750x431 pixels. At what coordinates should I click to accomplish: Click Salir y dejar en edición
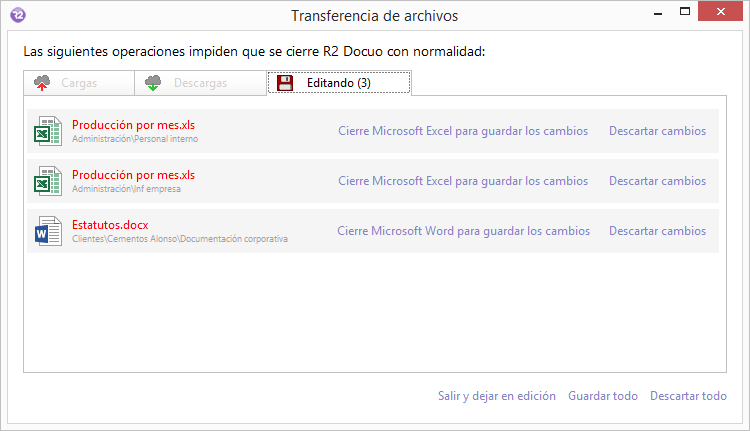point(497,396)
